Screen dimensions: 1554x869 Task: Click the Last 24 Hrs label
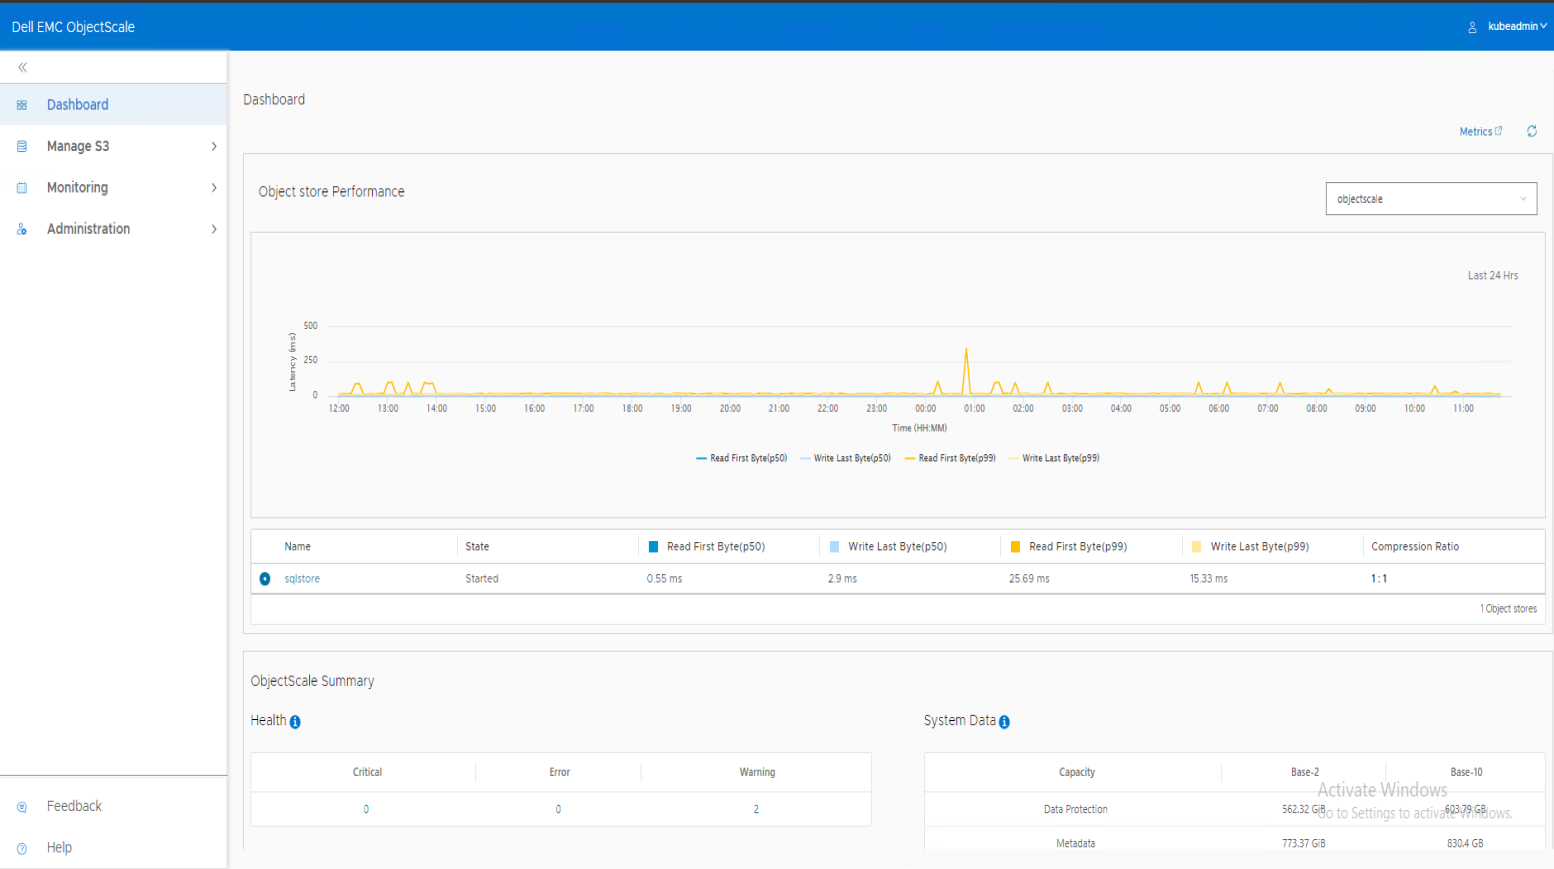(1493, 276)
